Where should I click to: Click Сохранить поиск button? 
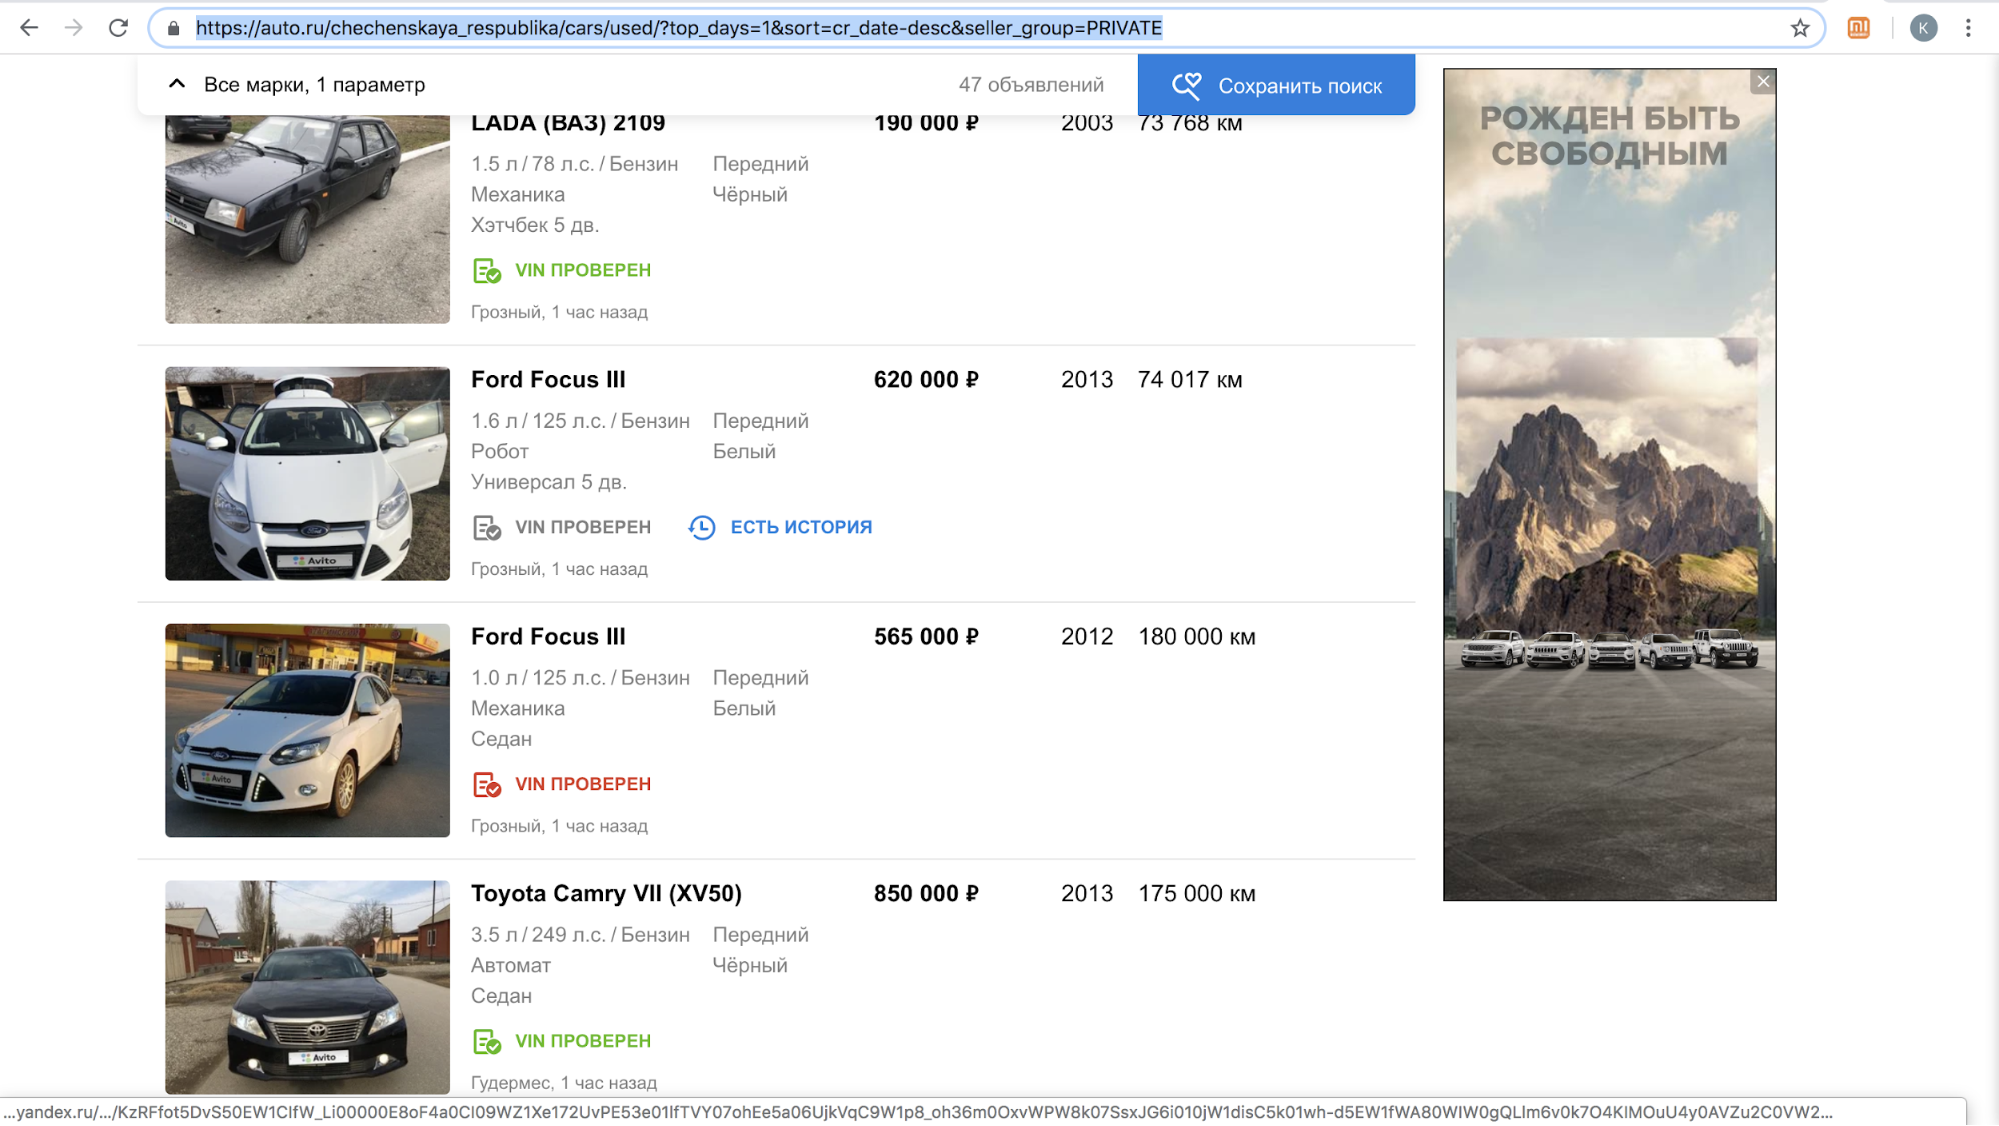tap(1275, 86)
